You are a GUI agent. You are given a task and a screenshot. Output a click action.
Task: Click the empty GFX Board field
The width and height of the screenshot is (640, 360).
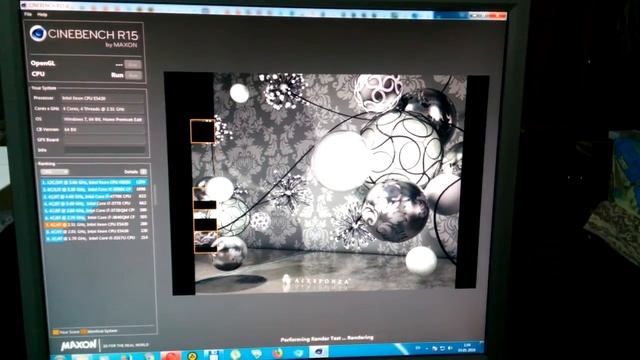[104, 140]
